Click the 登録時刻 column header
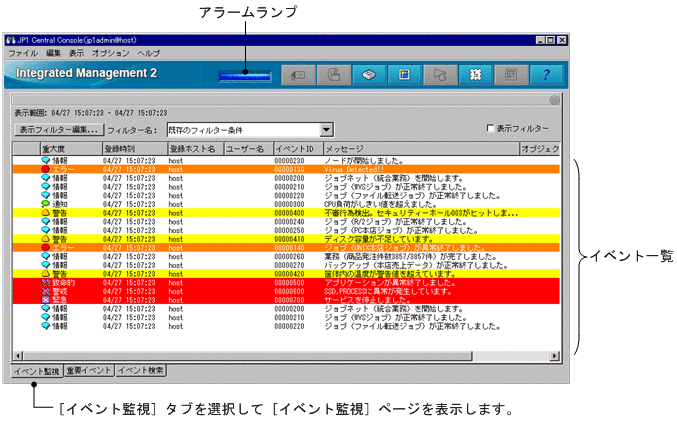 [x=135, y=149]
